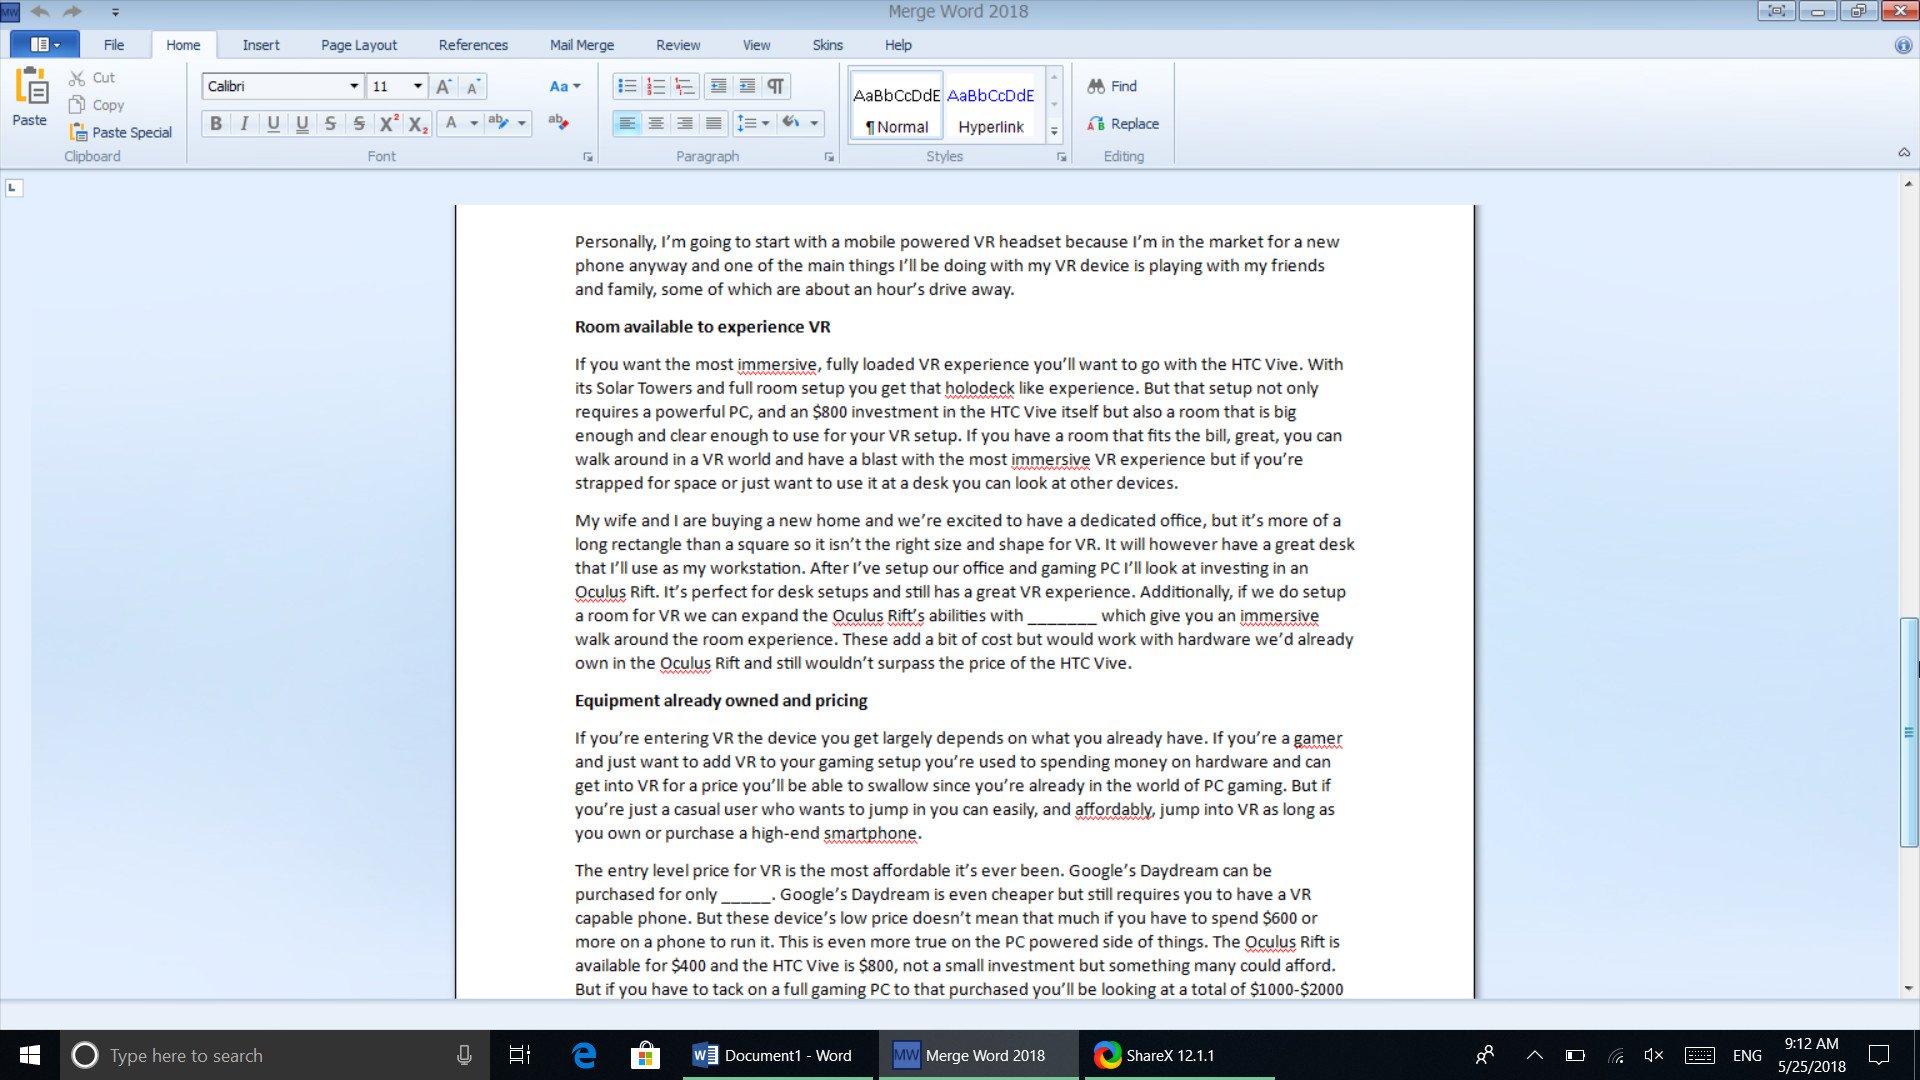Copy the selected text
Viewport: 1920px width, 1080px height.
coord(96,105)
